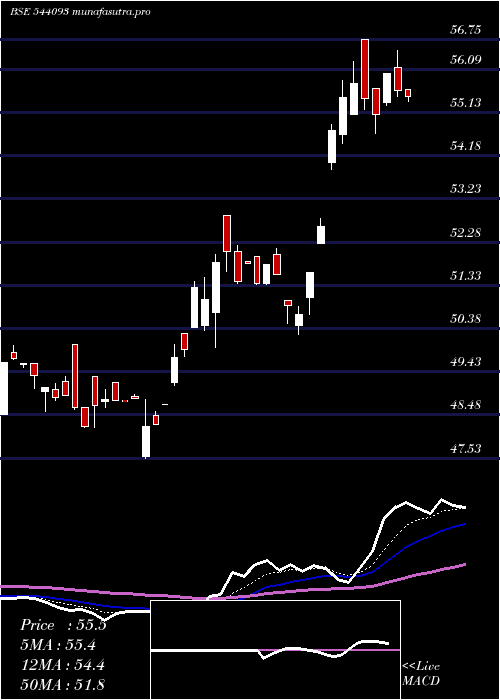Click the 53.23 price level label
The height and width of the screenshot is (700, 500).
click(x=465, y=189)
